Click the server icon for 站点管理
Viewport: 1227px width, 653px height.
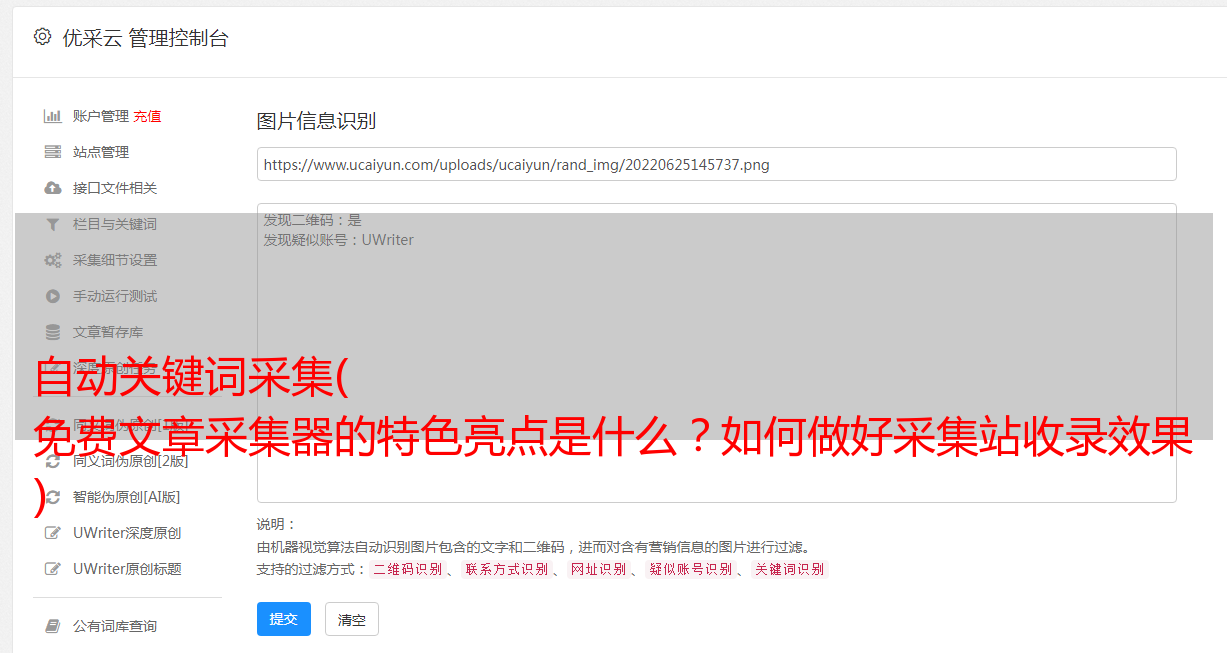53,152
